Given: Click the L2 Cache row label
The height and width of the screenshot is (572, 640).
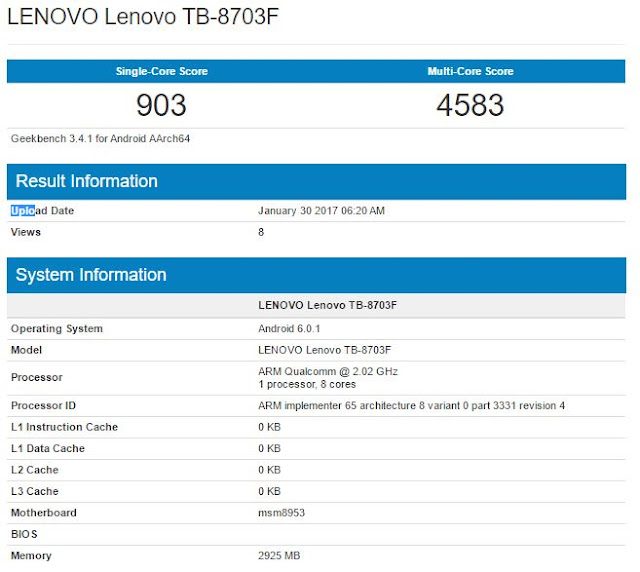Looking at the screenshot, I should coord(35,470).
